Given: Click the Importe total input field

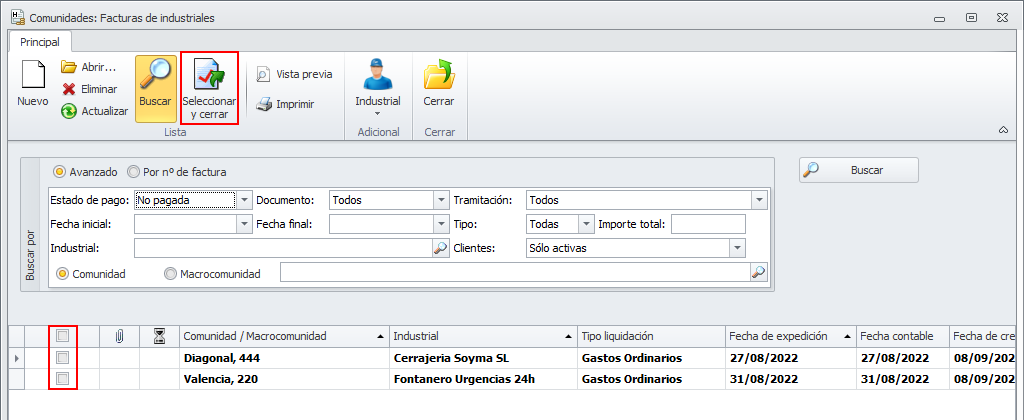Looking at the screenshot, I should [708, 224].
